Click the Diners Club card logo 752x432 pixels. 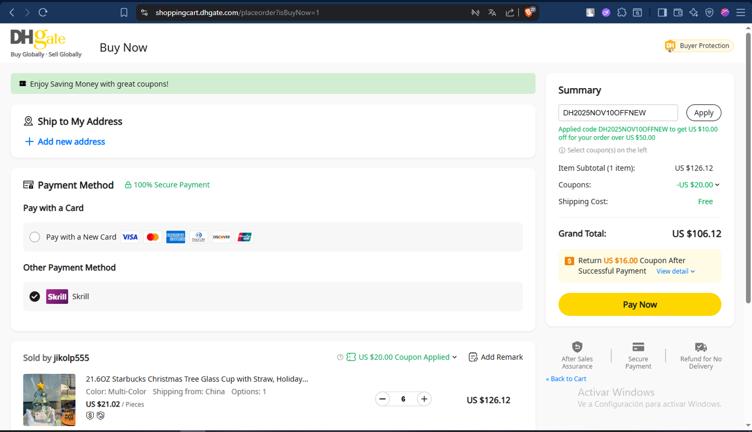tap(199, 237)
